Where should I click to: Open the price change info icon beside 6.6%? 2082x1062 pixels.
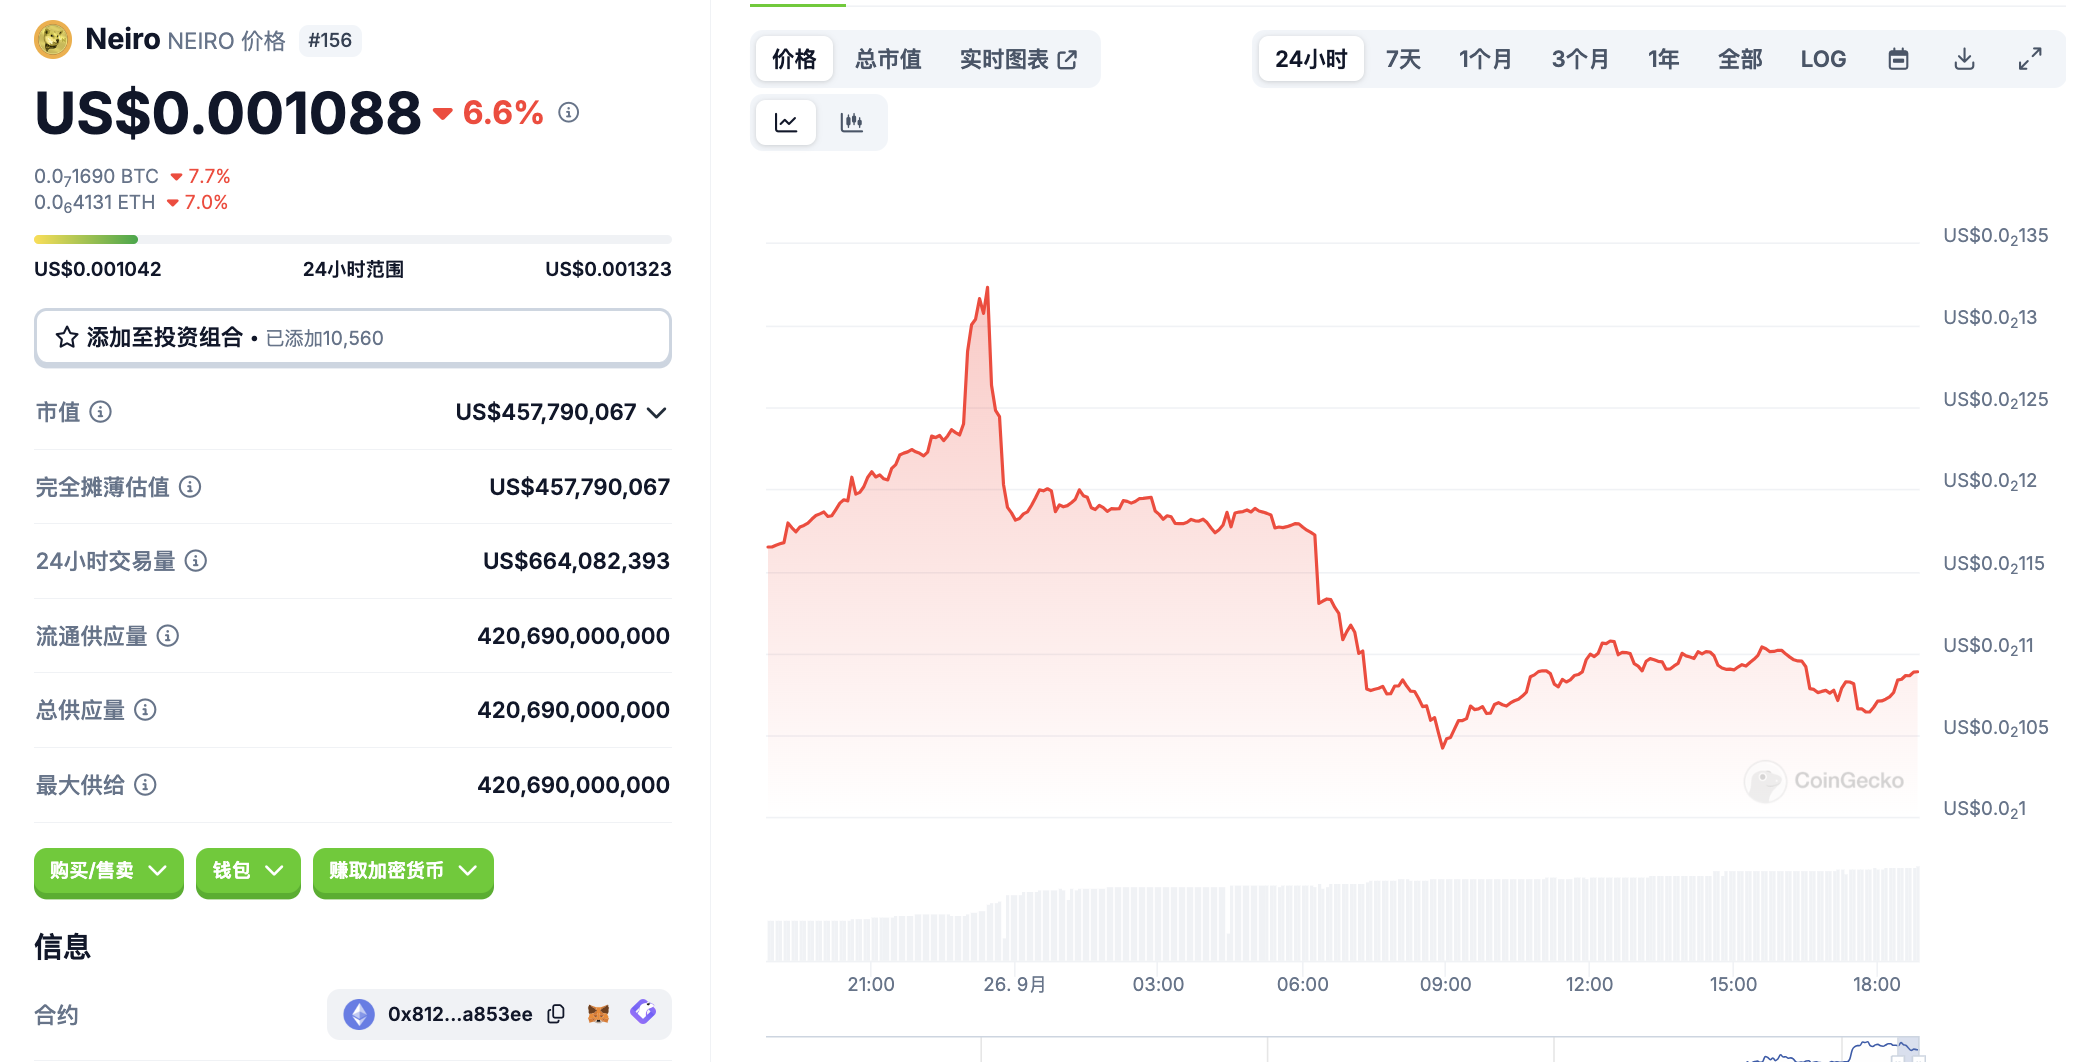pos(569,112)
